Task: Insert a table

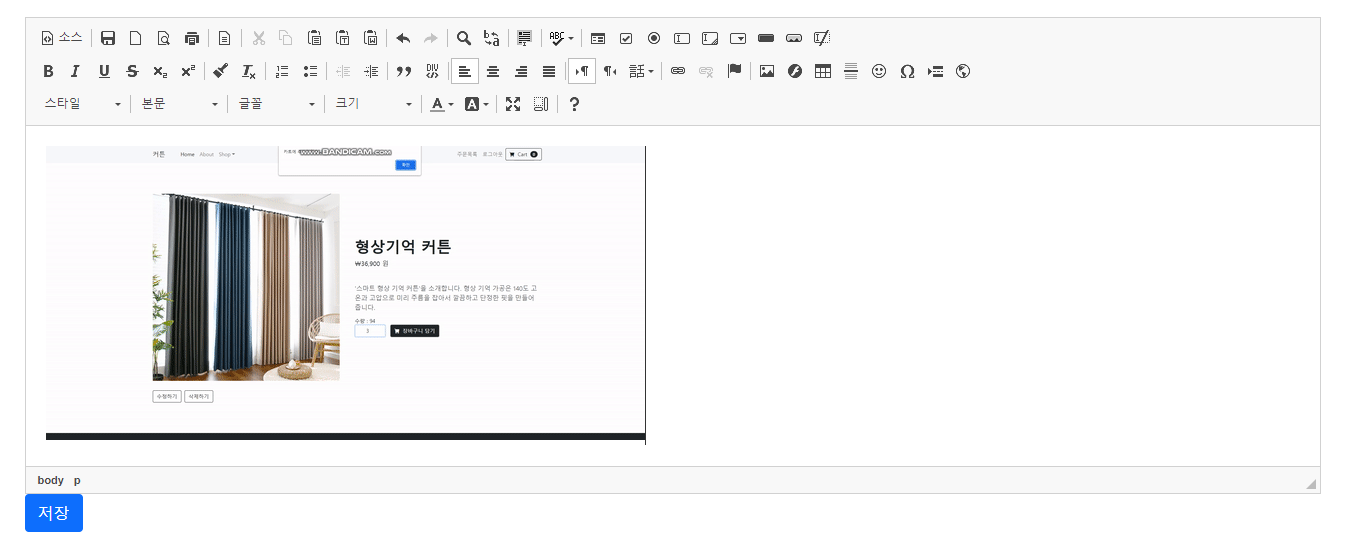Action: tap(823, 71)
